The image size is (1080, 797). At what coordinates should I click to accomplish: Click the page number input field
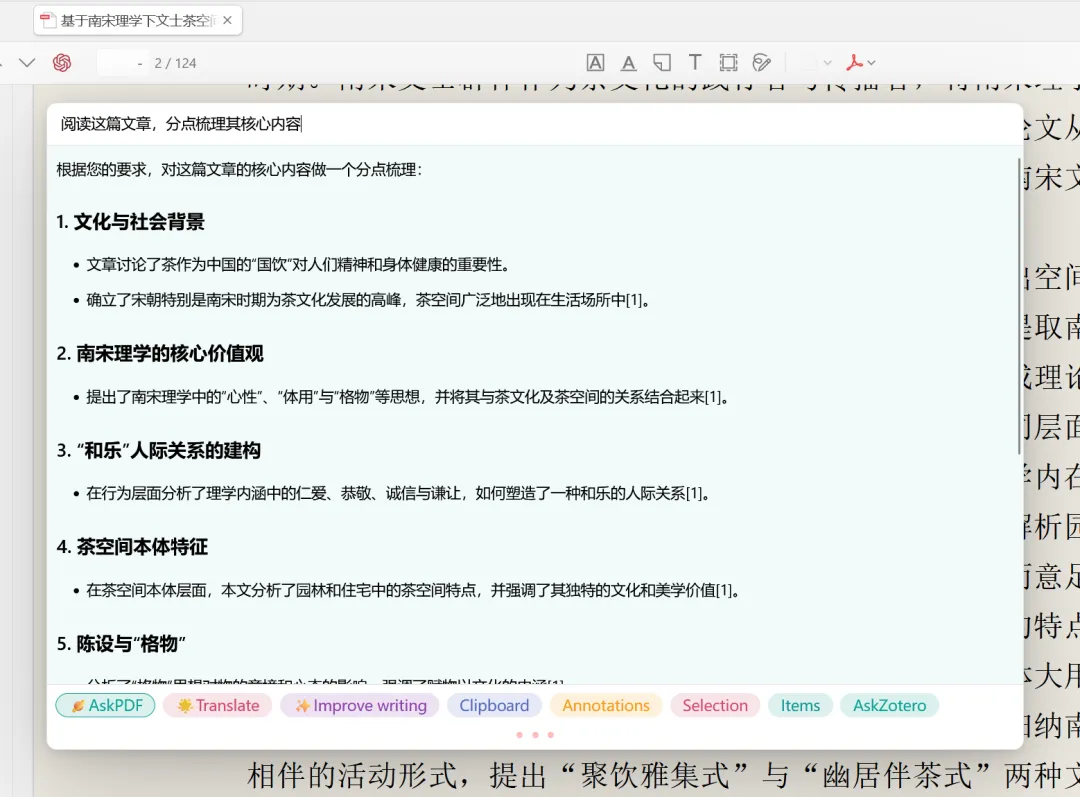point(122,63)
